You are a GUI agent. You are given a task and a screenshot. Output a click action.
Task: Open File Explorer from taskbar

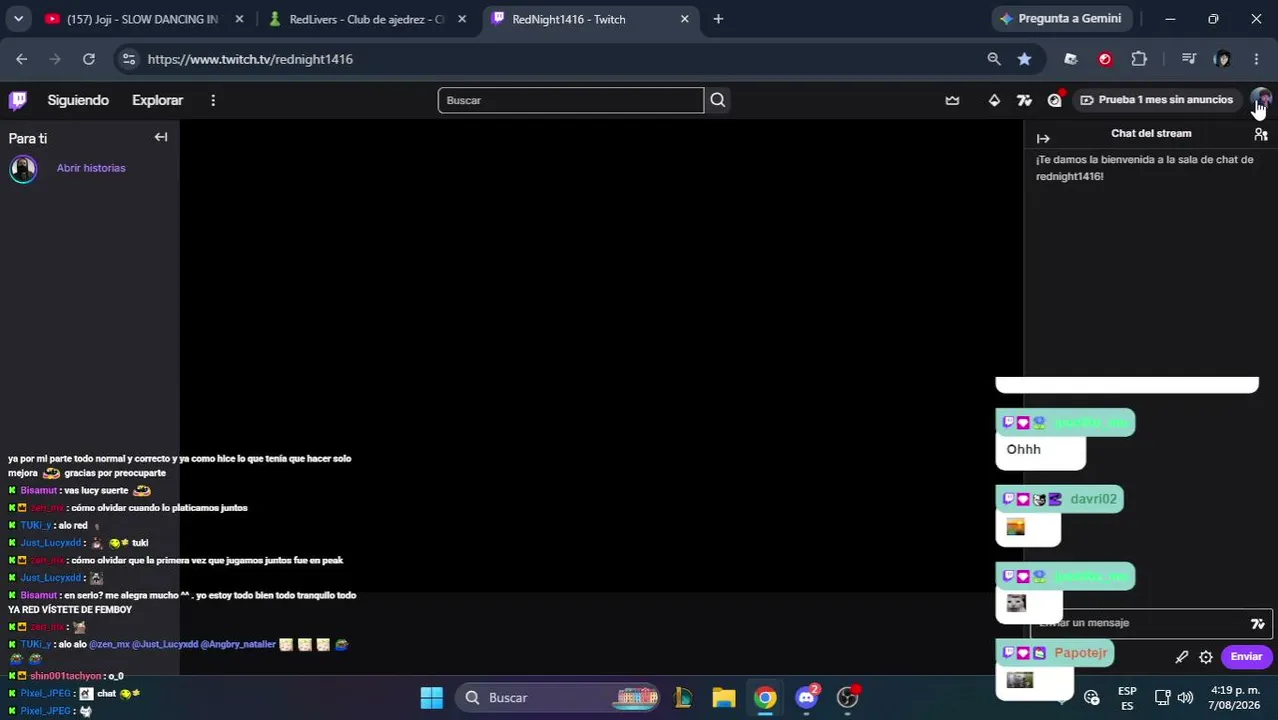click(724, 698)
